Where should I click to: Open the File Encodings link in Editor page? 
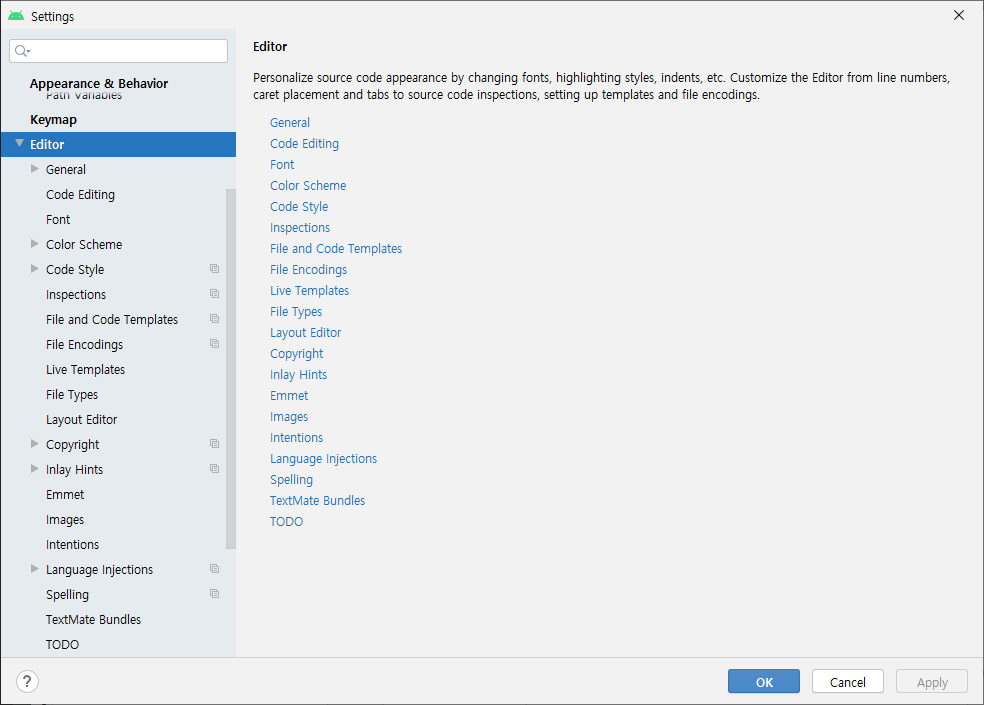click(309, 270)
